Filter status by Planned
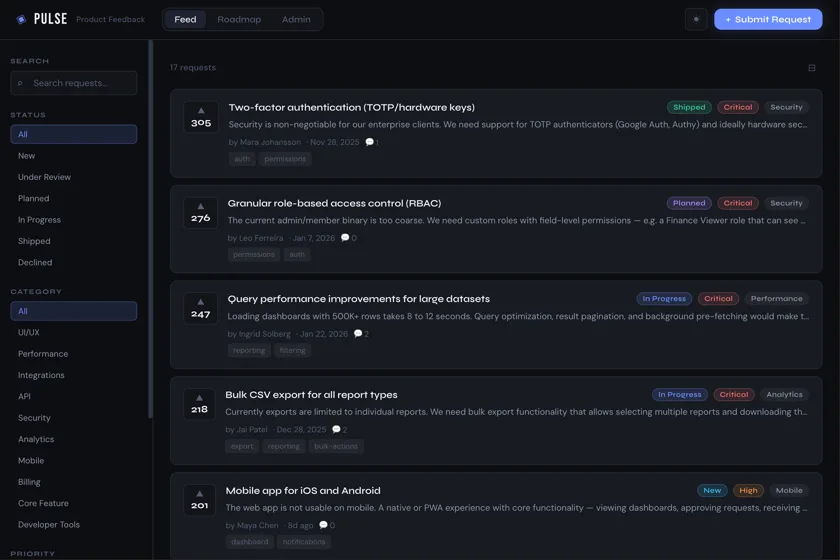Image resolution: width=840 pixels, height=560 pixels. coord(74,198)
